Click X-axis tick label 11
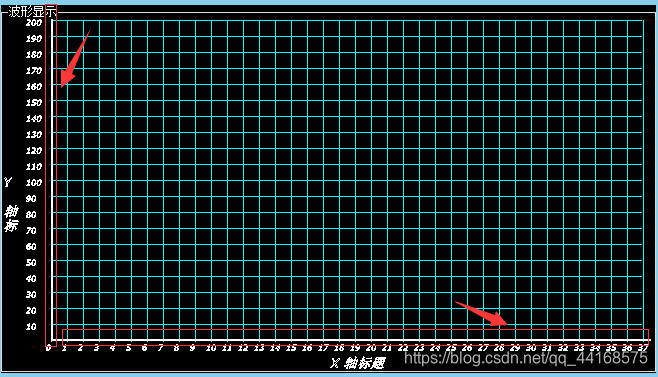This screenshot has height=377, width=658. [x=227, y=348]
